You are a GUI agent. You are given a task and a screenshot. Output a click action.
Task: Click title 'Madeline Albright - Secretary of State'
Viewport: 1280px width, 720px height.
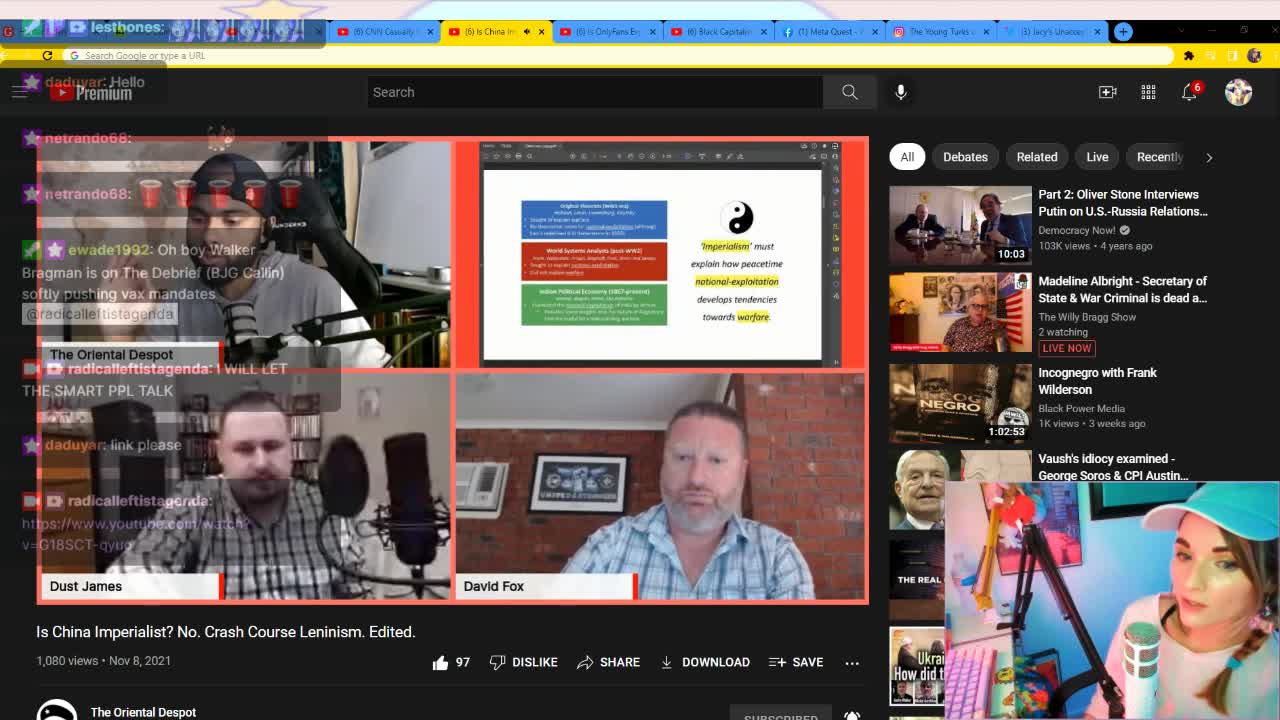(x=1123, y=290)
